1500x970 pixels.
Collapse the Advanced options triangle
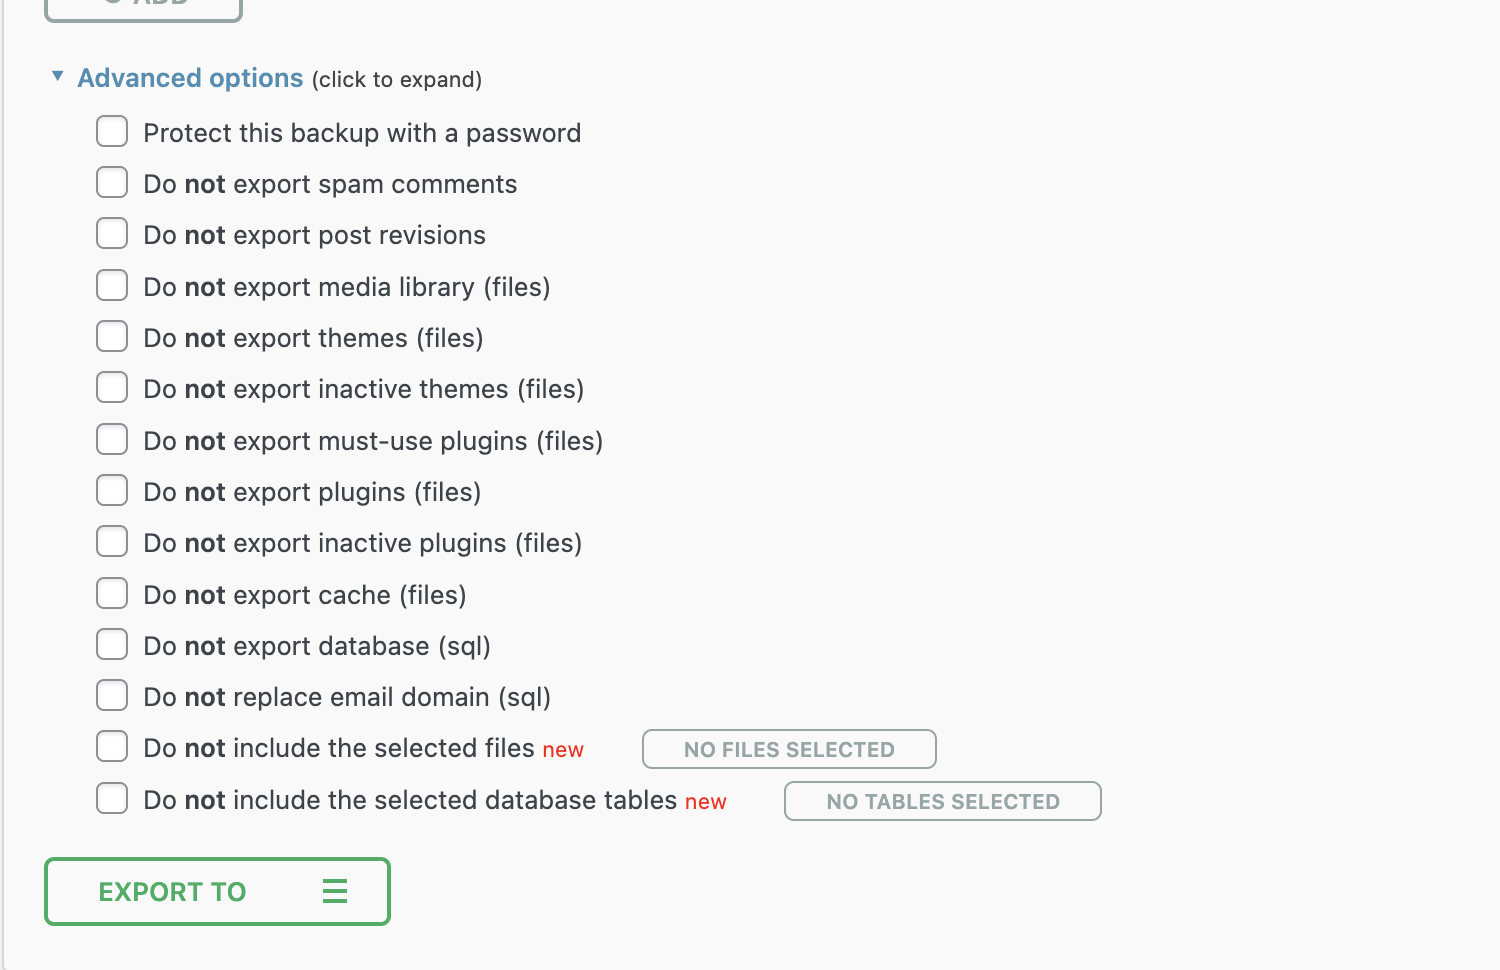pos(58,76)
